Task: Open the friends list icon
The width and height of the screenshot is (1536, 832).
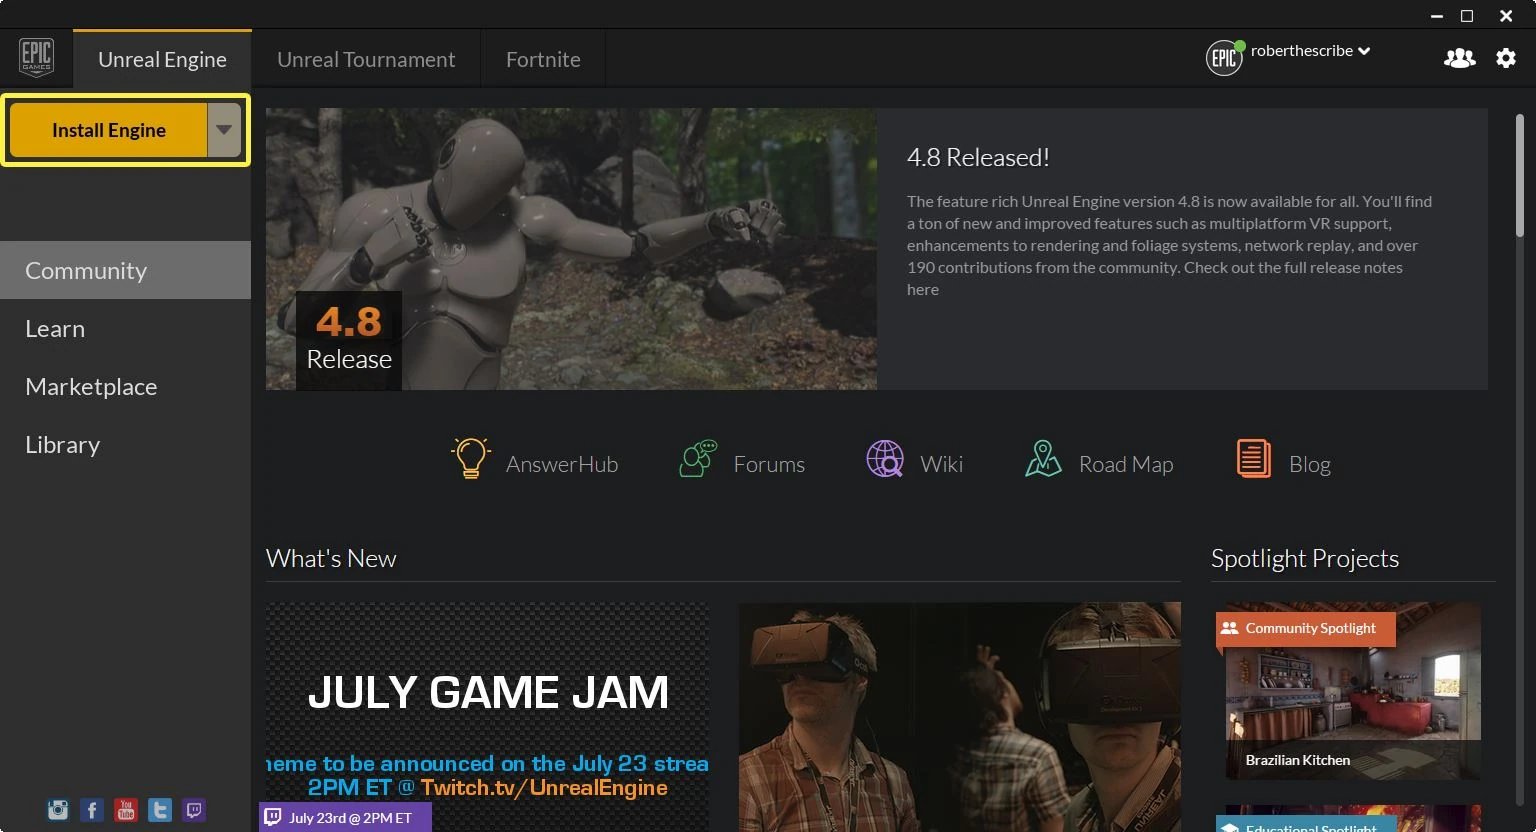Action: pos(1459,58)
